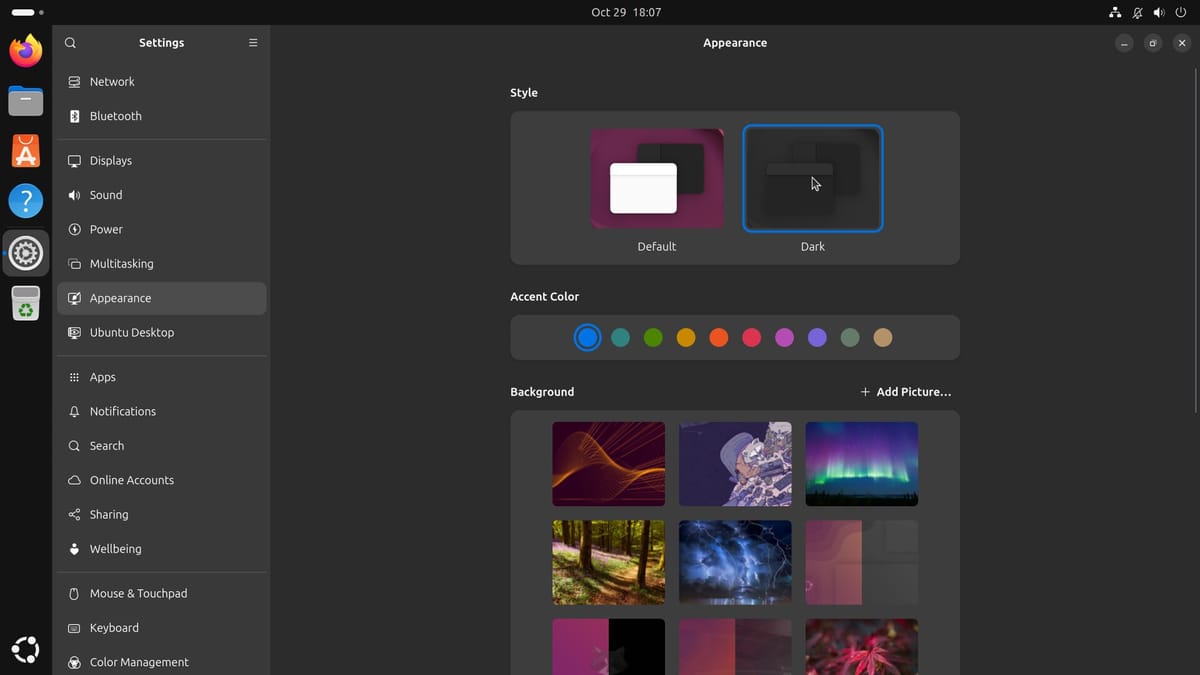Click the Multitasking icon in the sidebar
This screenshot has width=1200, height=675.
point(74,264)
